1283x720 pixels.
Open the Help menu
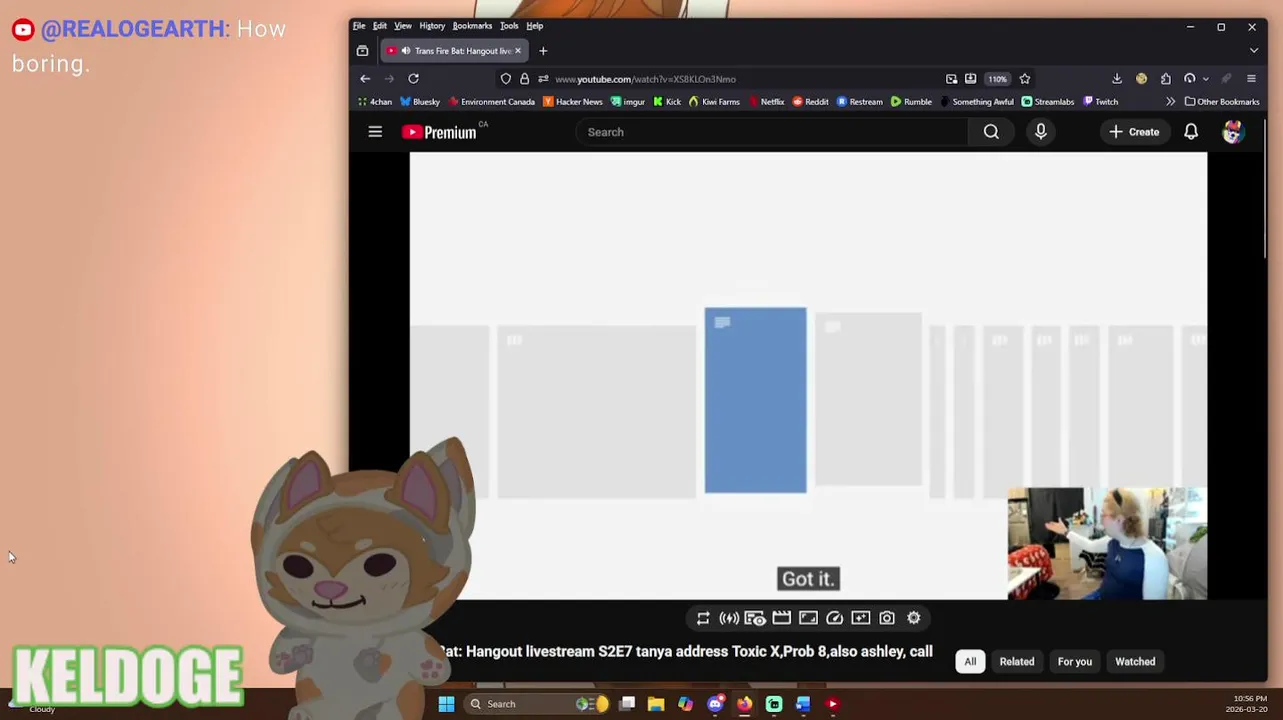(535, 26)
